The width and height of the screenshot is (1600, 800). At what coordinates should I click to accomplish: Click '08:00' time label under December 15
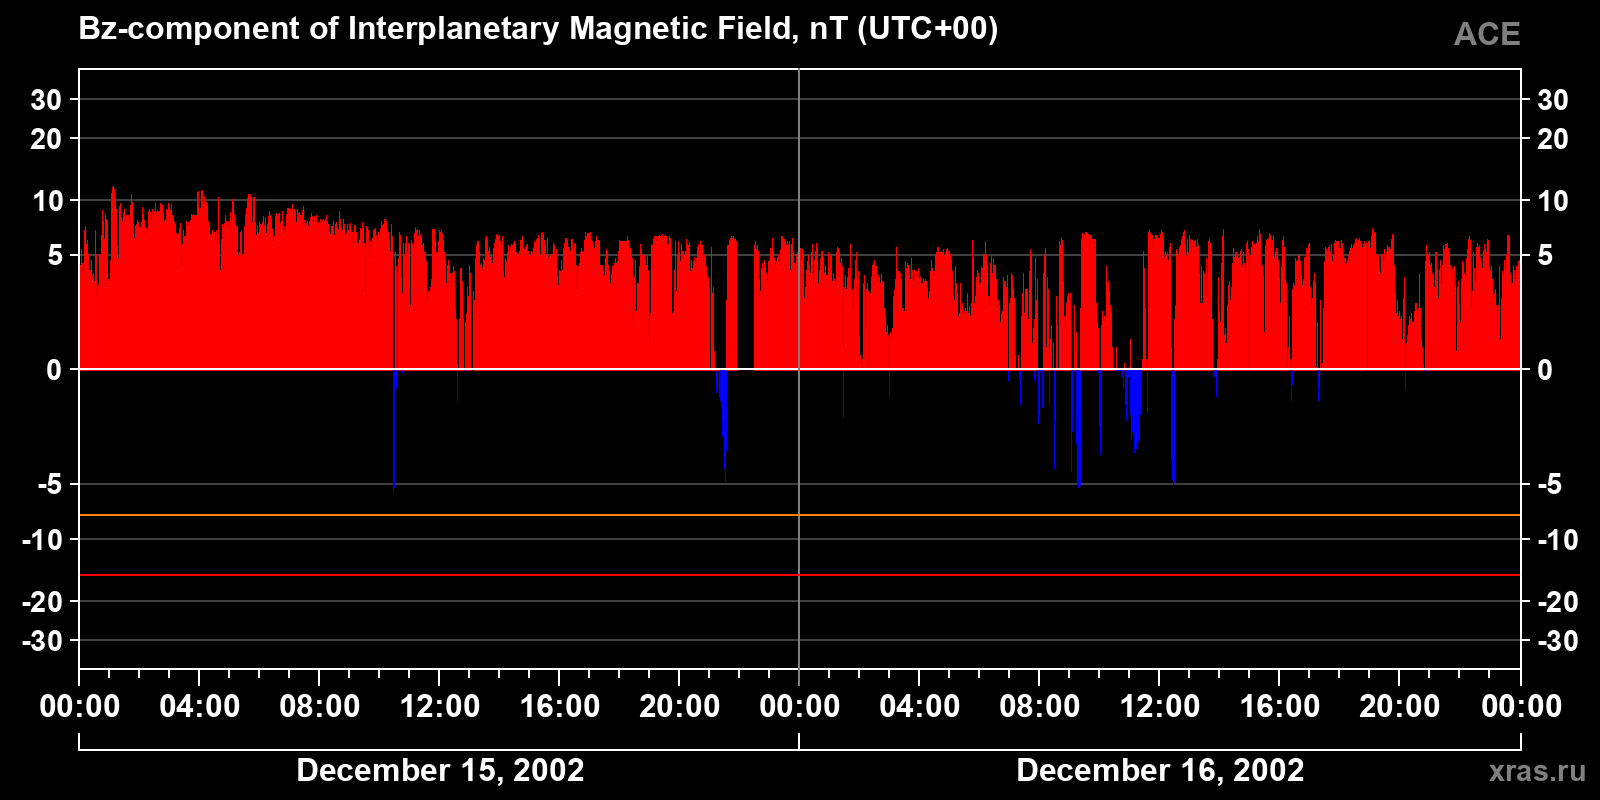point(320,706)
